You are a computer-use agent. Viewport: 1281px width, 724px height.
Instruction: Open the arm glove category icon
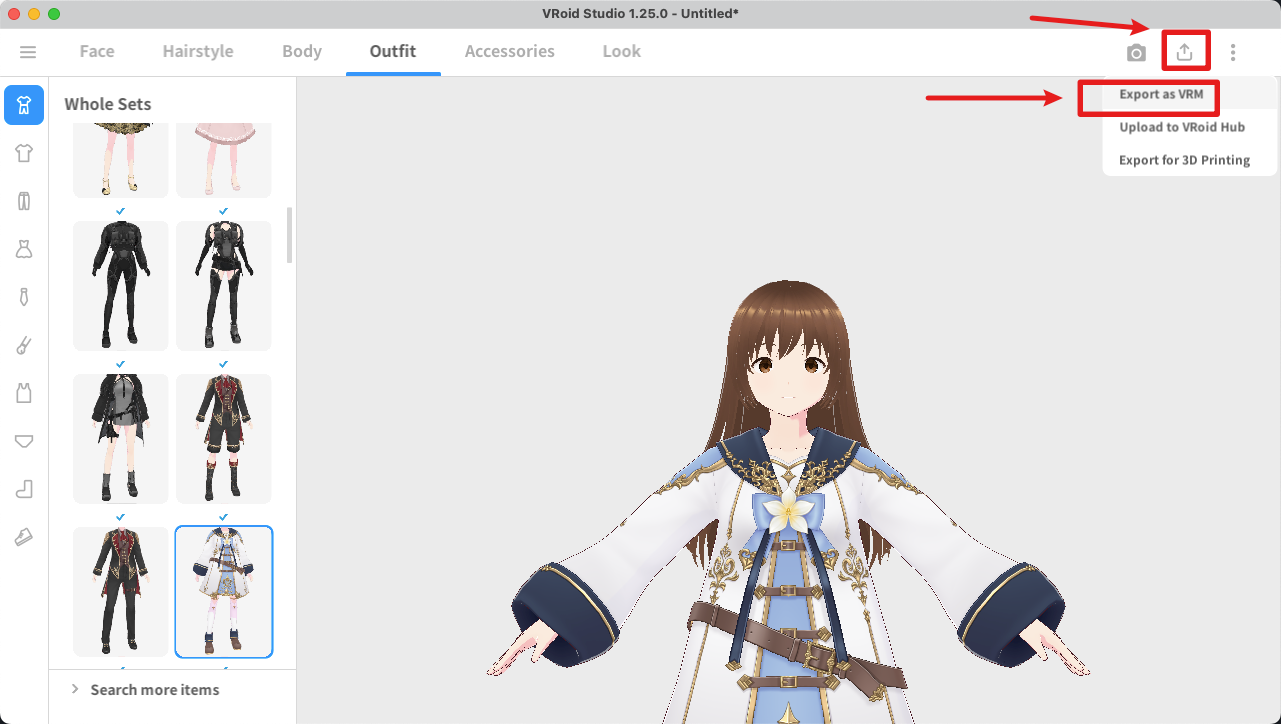24,345
